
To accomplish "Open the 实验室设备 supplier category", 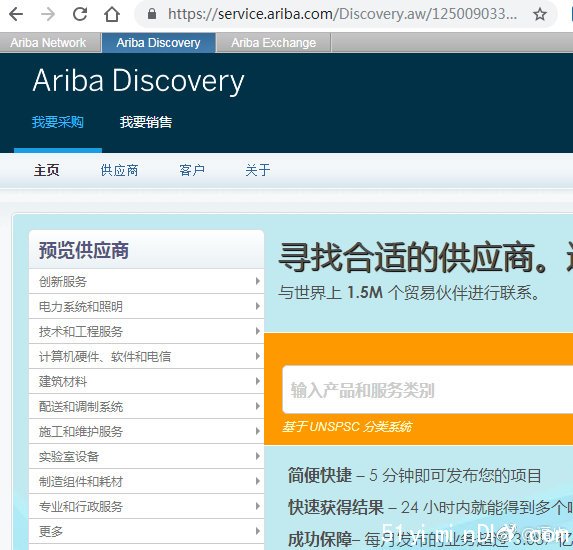I will 146,456.
